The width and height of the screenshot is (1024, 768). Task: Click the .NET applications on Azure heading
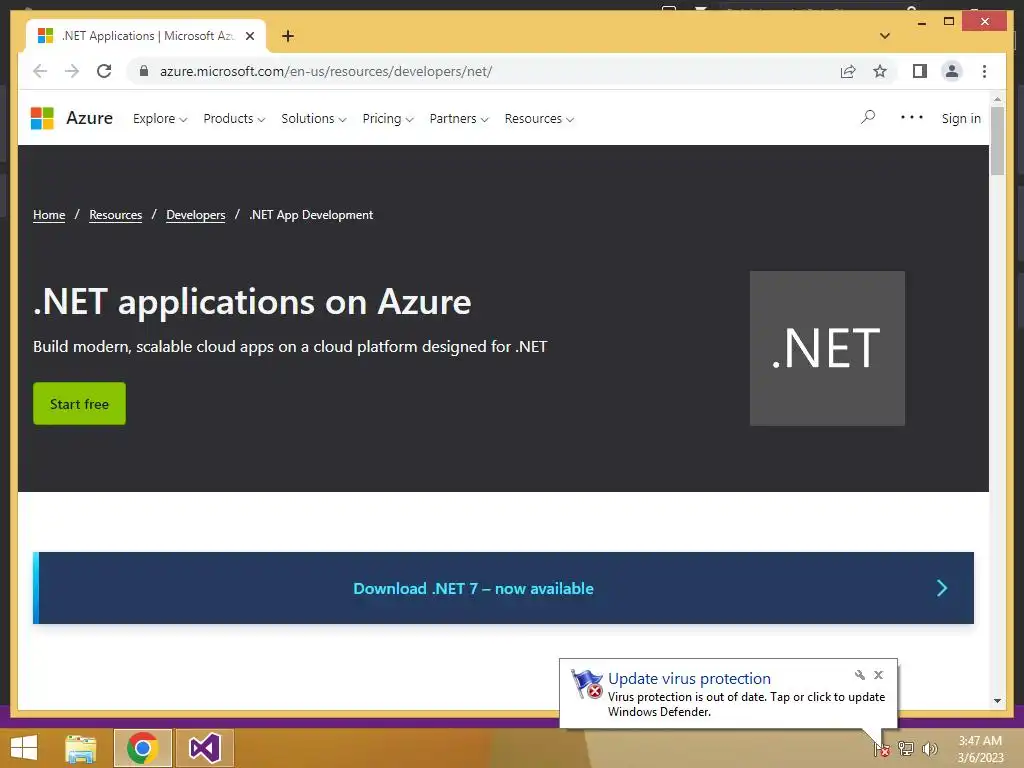(252, 302)
